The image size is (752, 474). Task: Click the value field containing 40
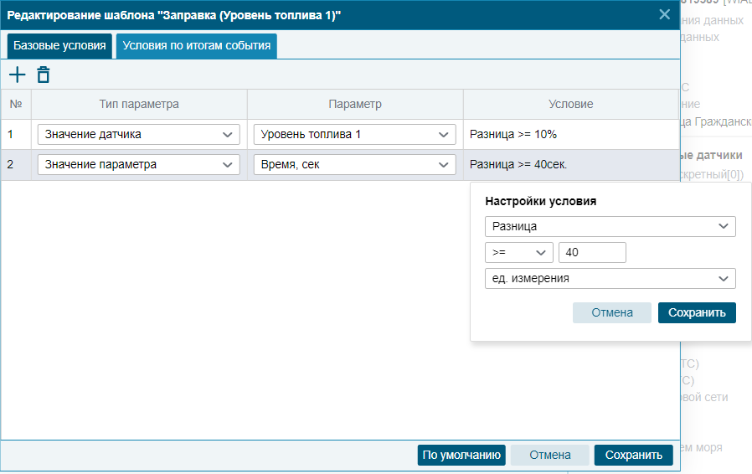click(x=592, y=252)
